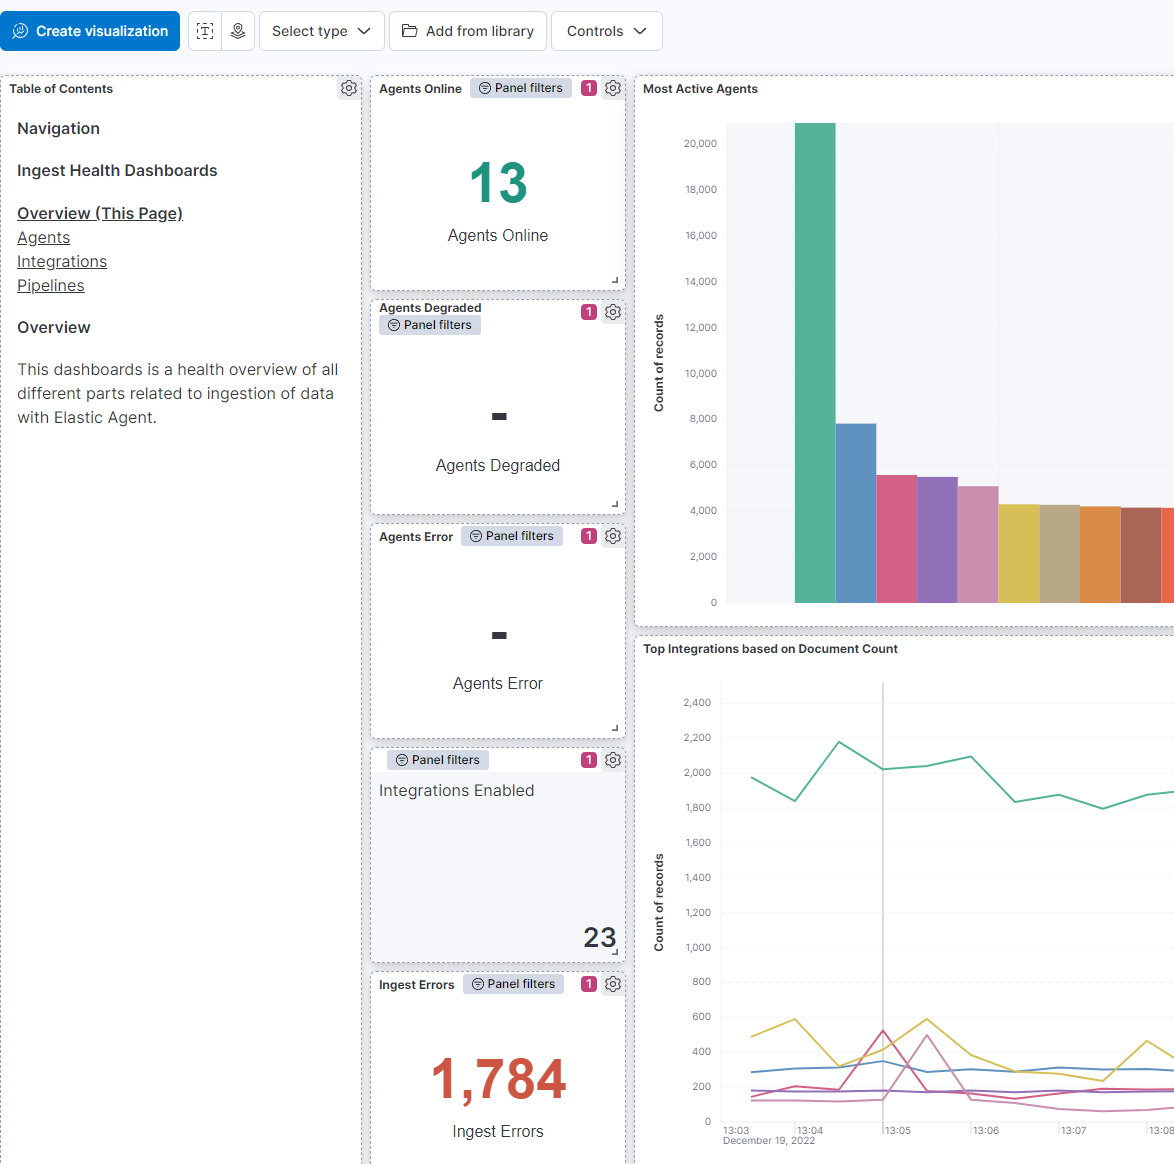The height and width of the screenshot is (1164, 1174).
Task: Open the Pipelines dashboard link
Action: coord(50,285)
